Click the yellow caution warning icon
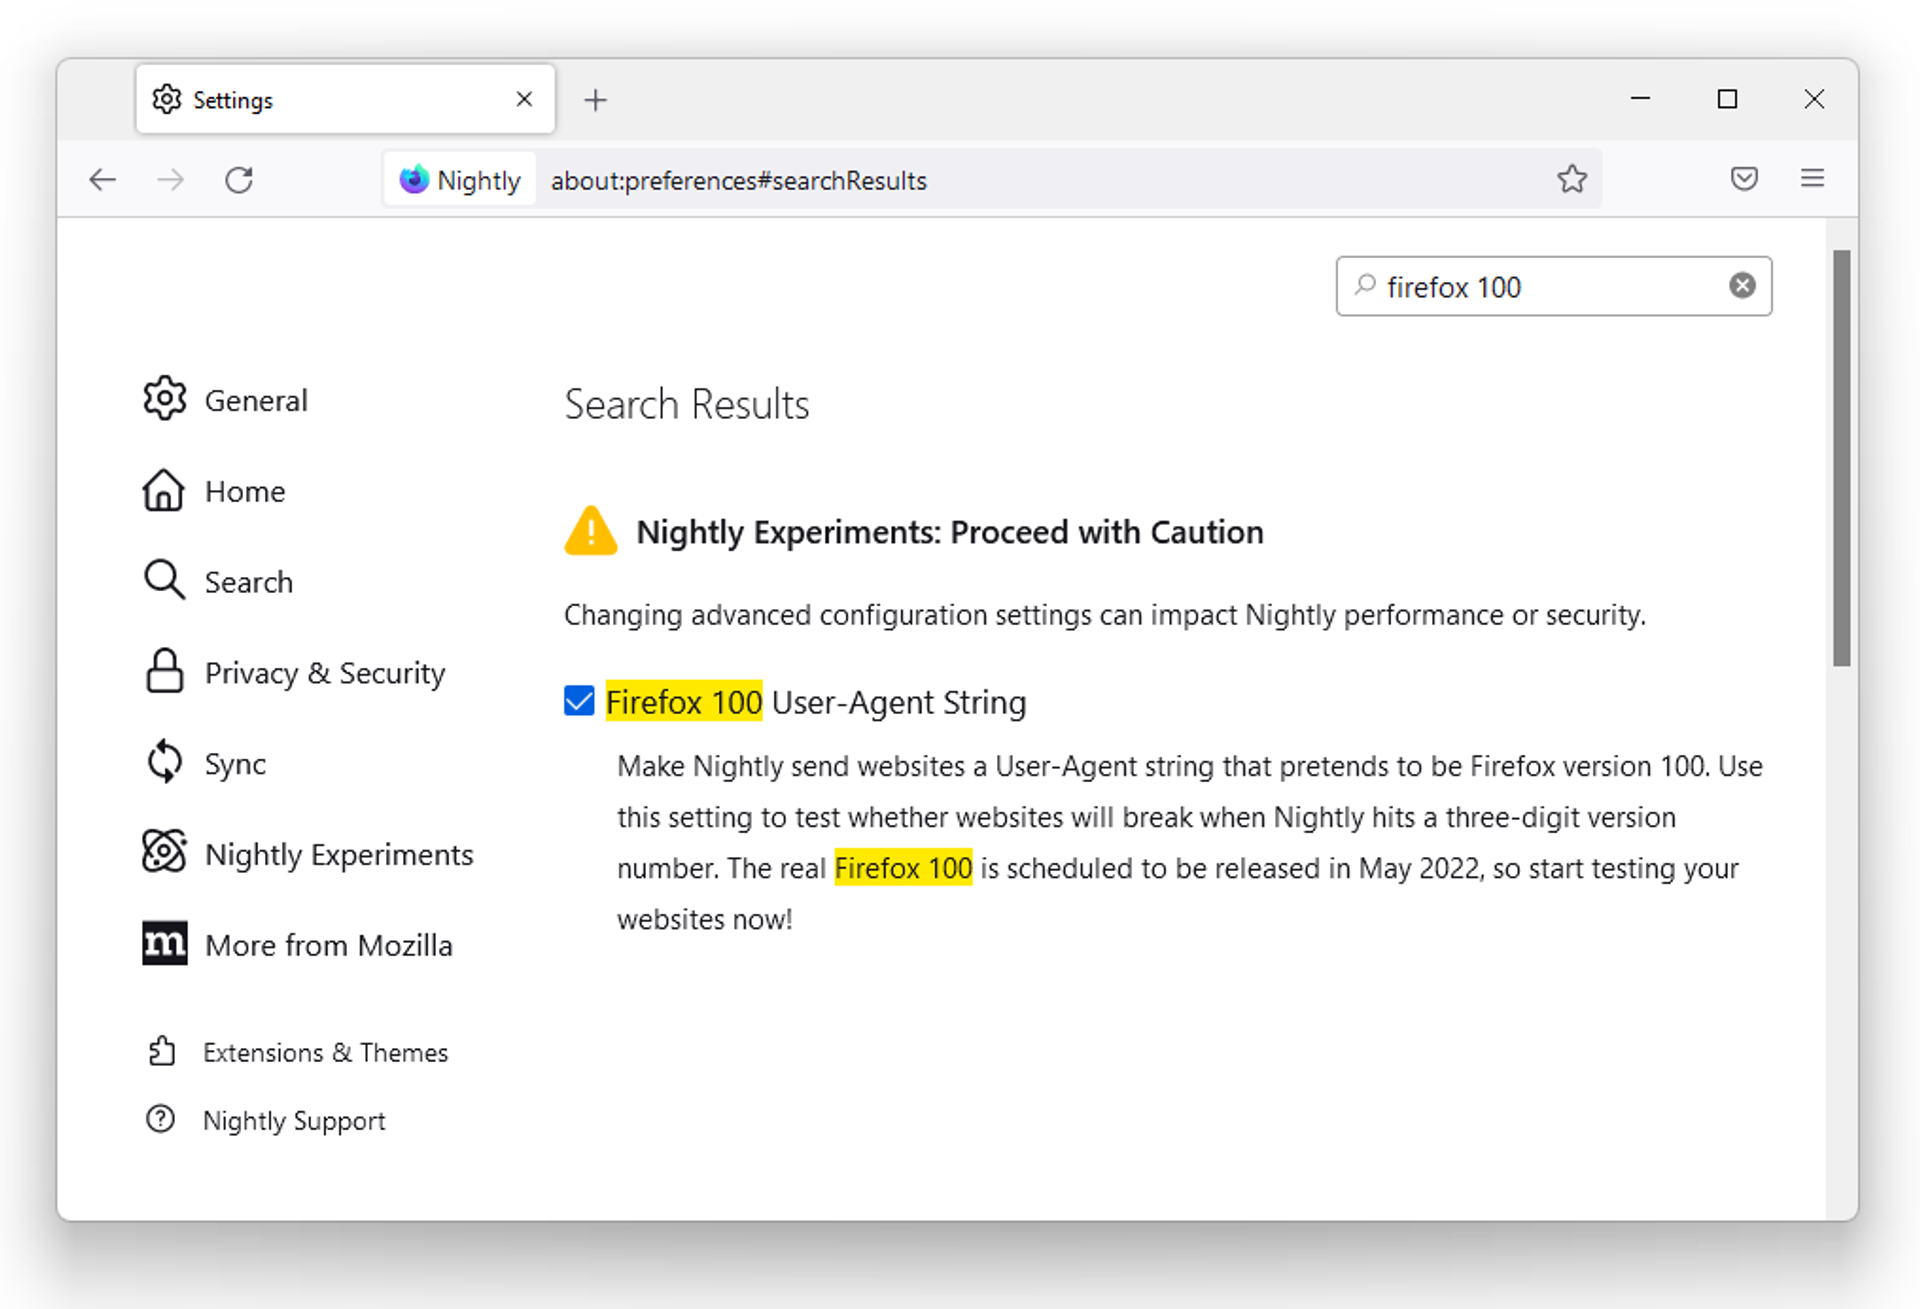1920x1309 pixels. (x=591, y=531)
